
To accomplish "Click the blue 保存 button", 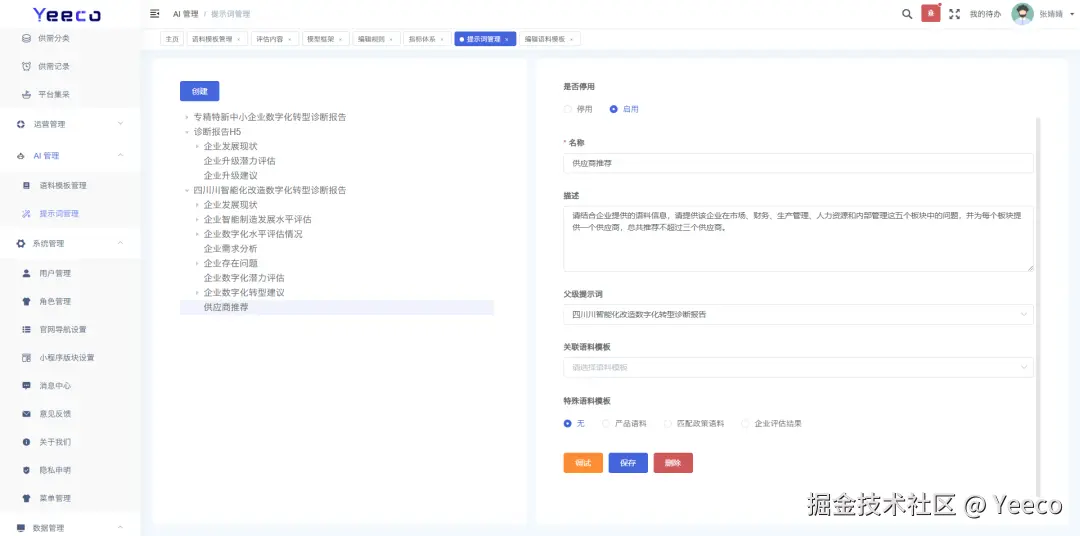I will 628,463.
